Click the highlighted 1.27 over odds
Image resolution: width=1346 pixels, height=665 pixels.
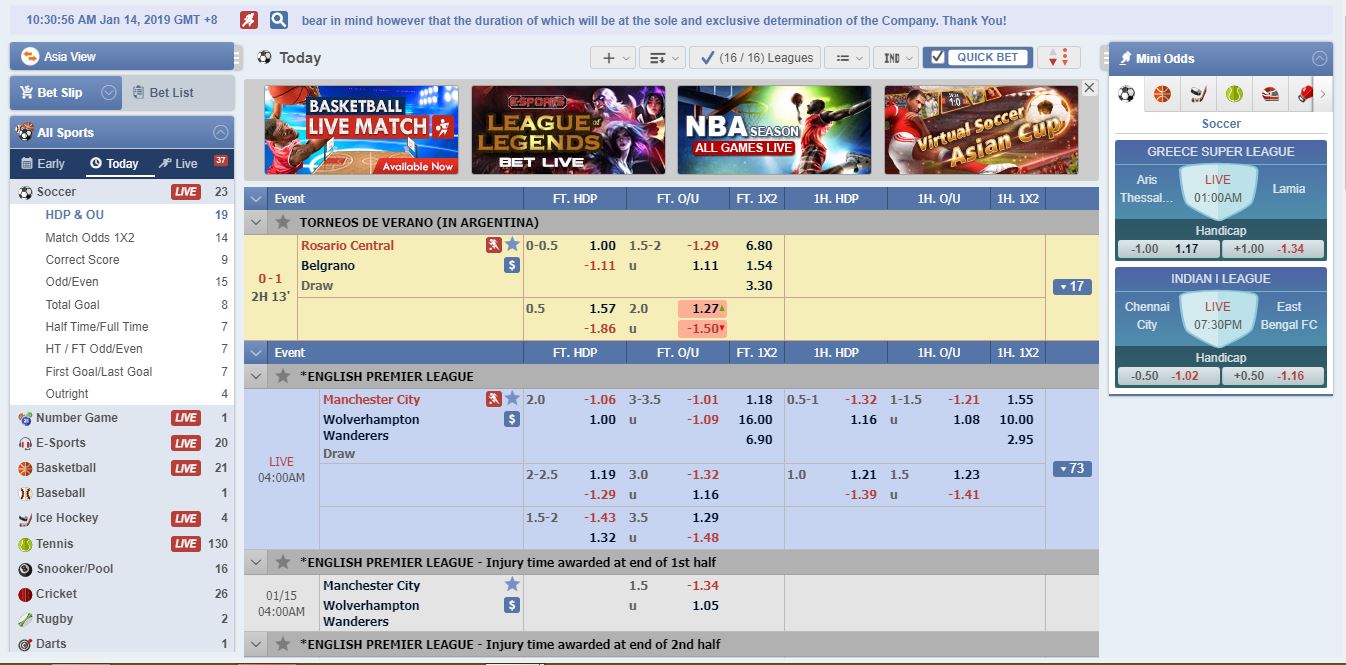tap(703, 309)
